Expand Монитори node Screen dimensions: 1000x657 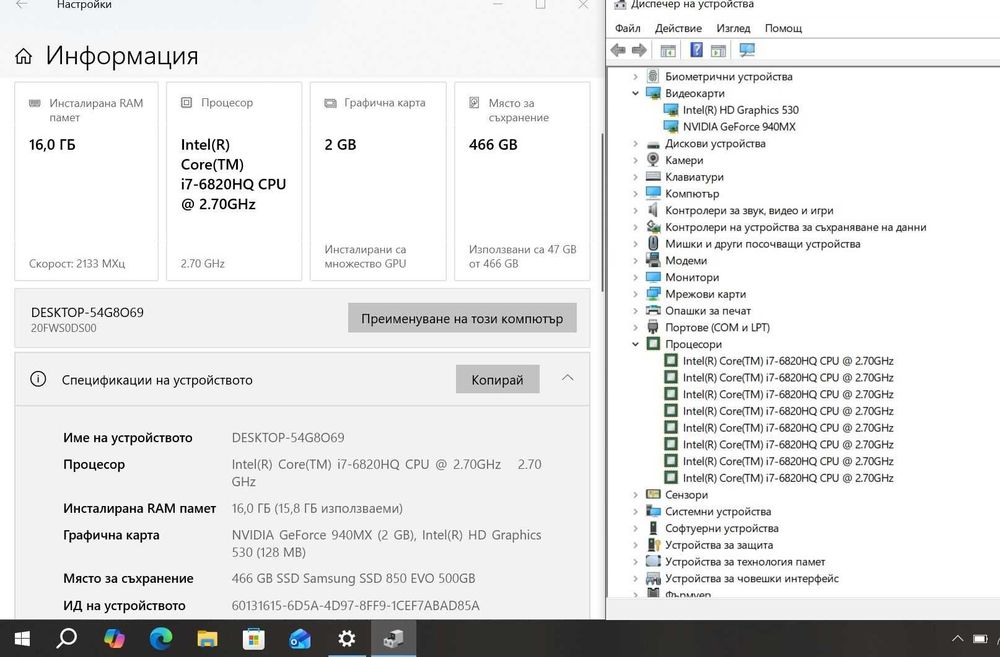(x=635, y=277)
